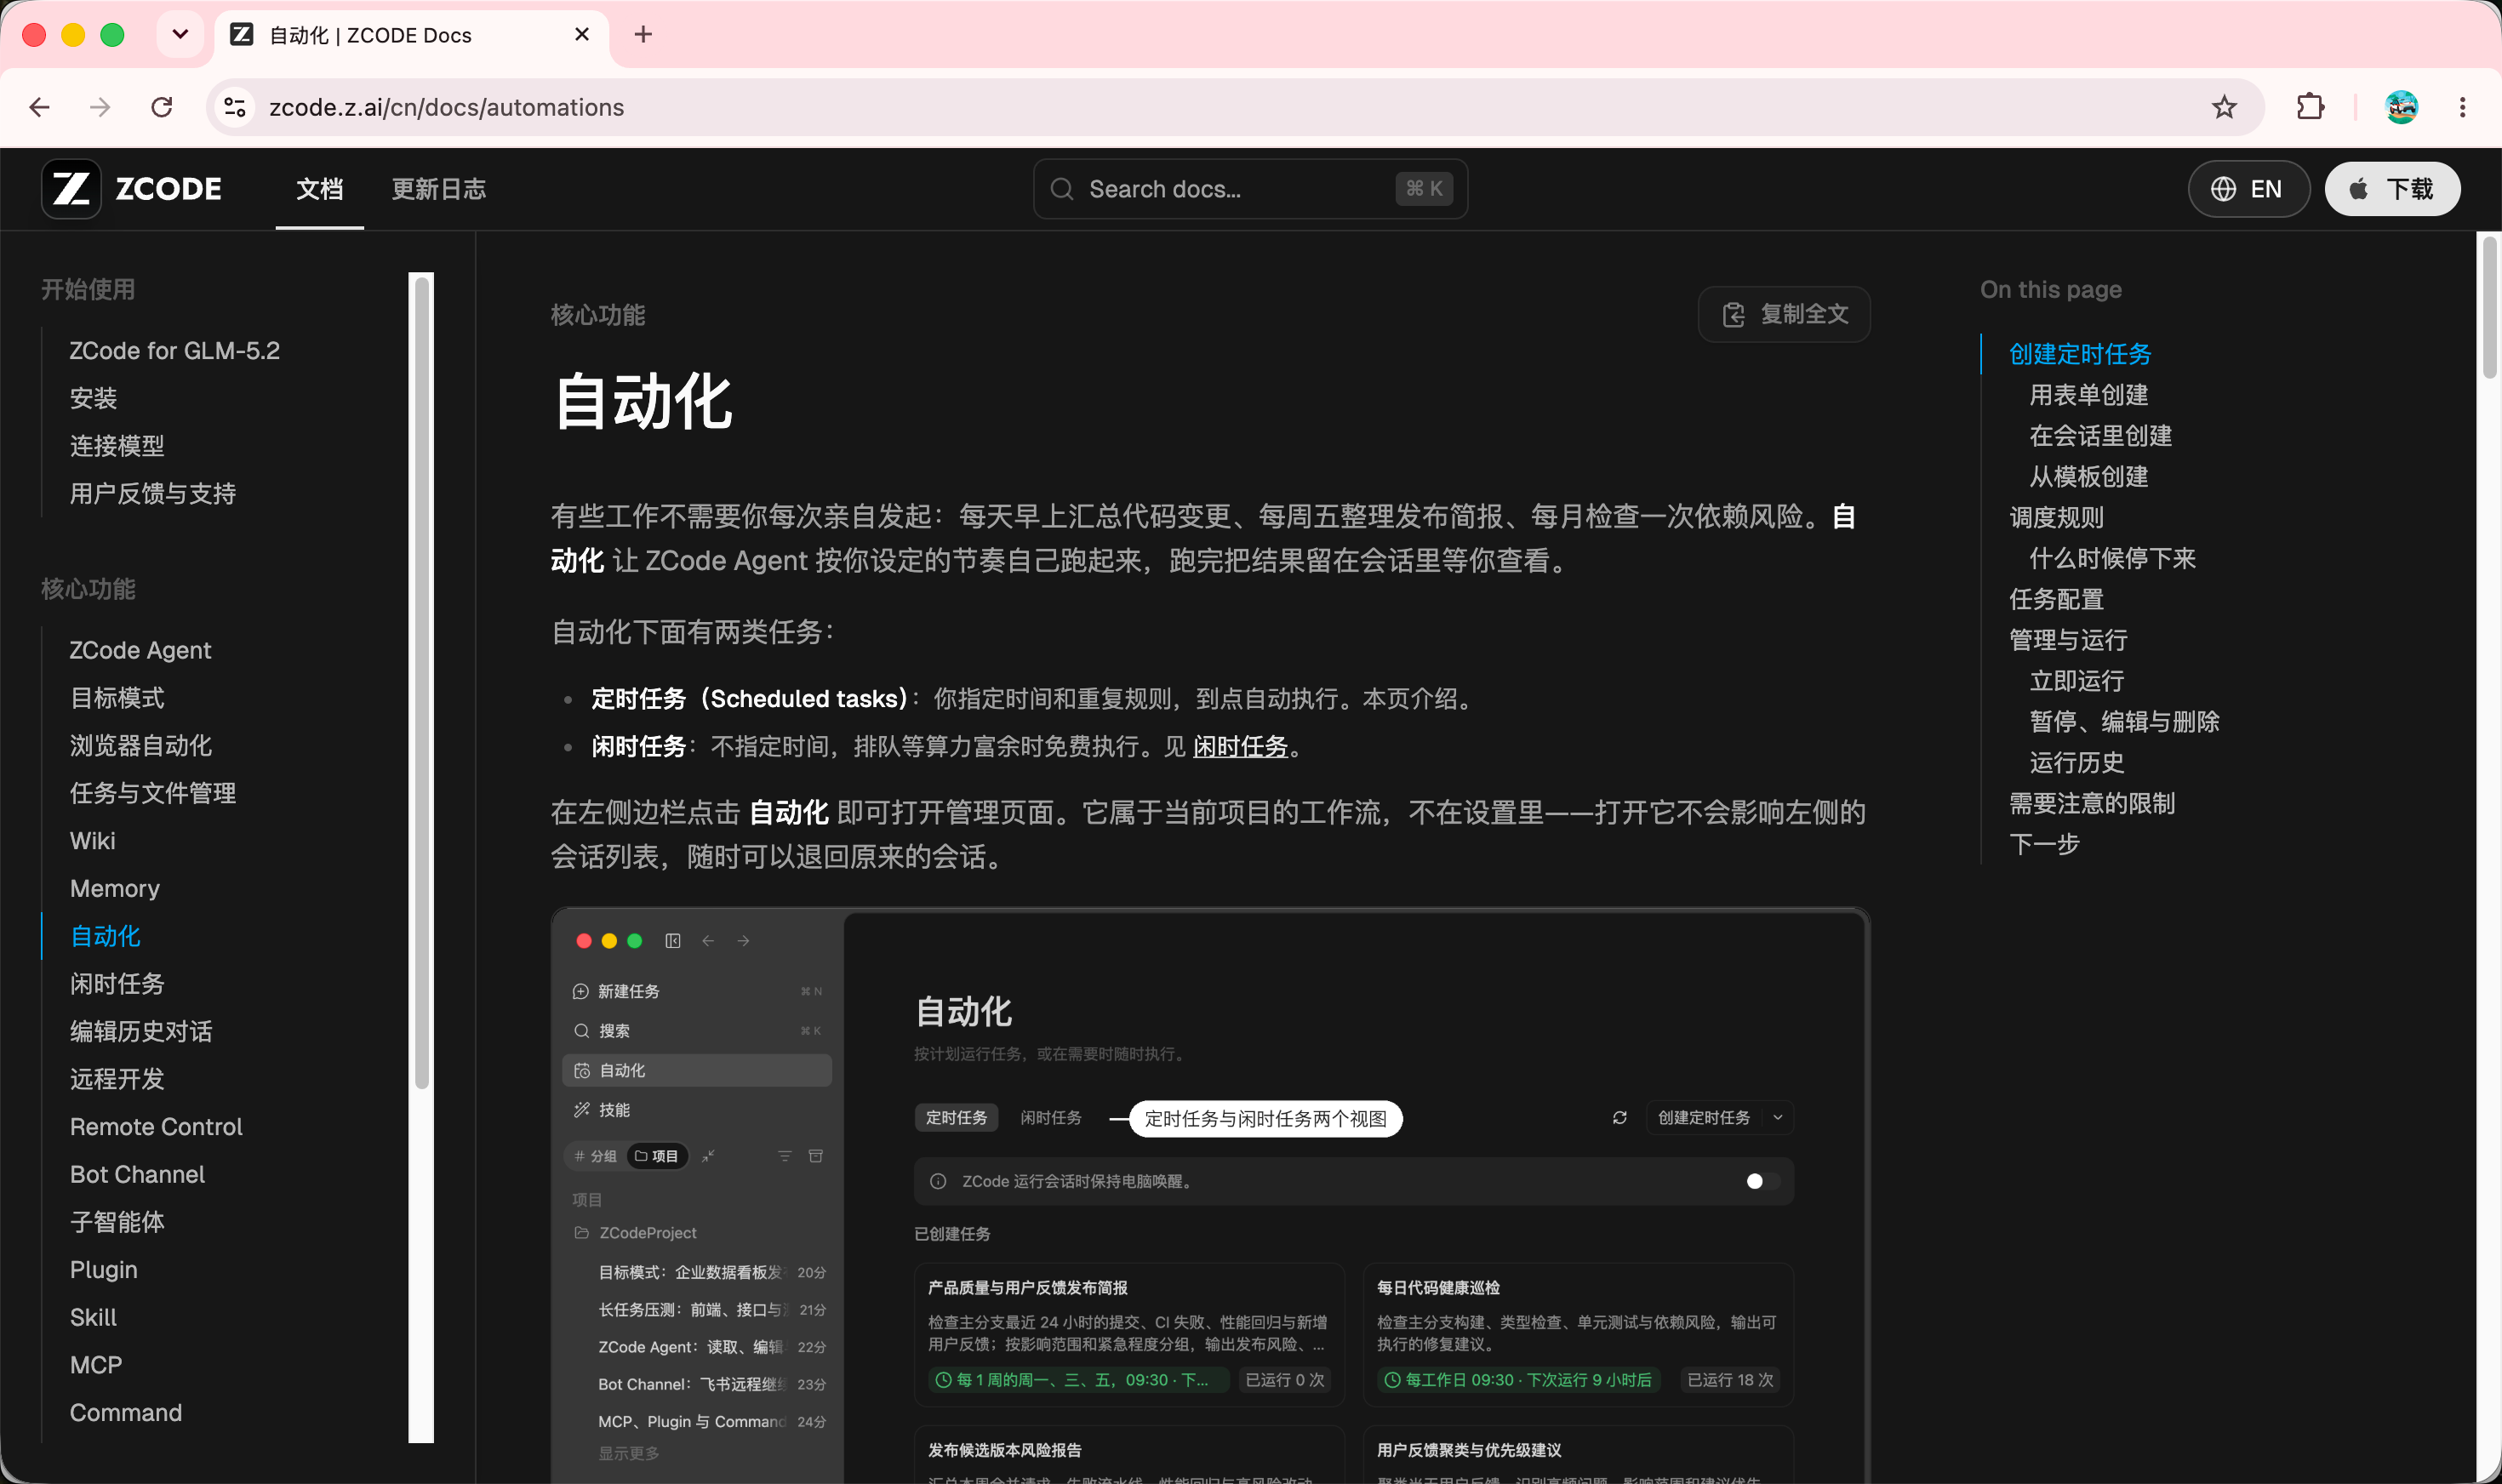The width and height of the screenshot is (2502, 1484).
Task: Click the info icon beside ZCode 运行会话时保持电脑唤醒
Action: click(x=938, y=1181)
